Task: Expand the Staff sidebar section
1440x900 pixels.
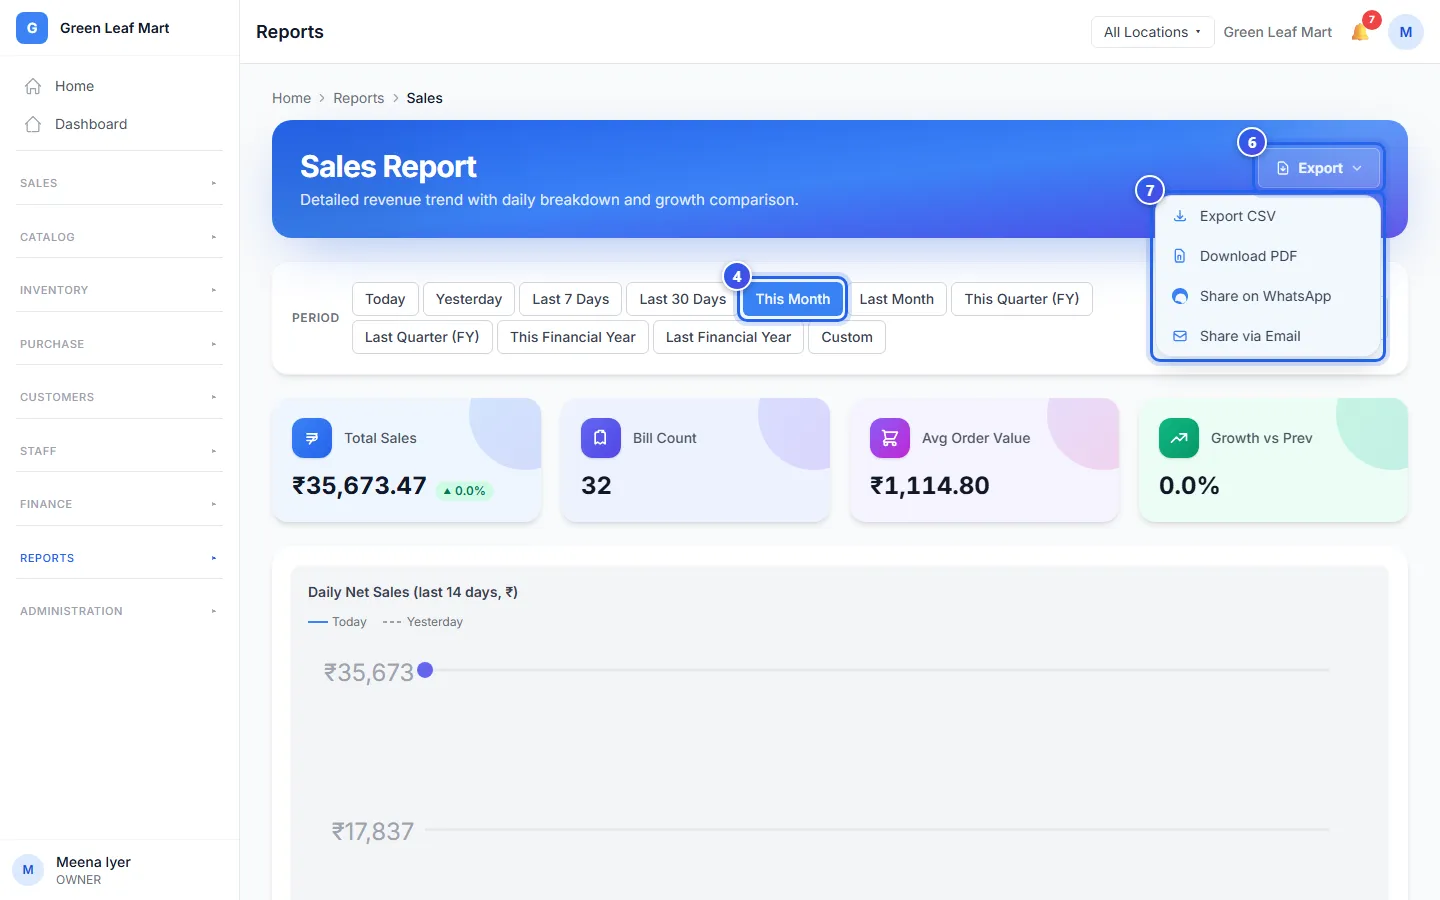Action: tap(120, 451)
